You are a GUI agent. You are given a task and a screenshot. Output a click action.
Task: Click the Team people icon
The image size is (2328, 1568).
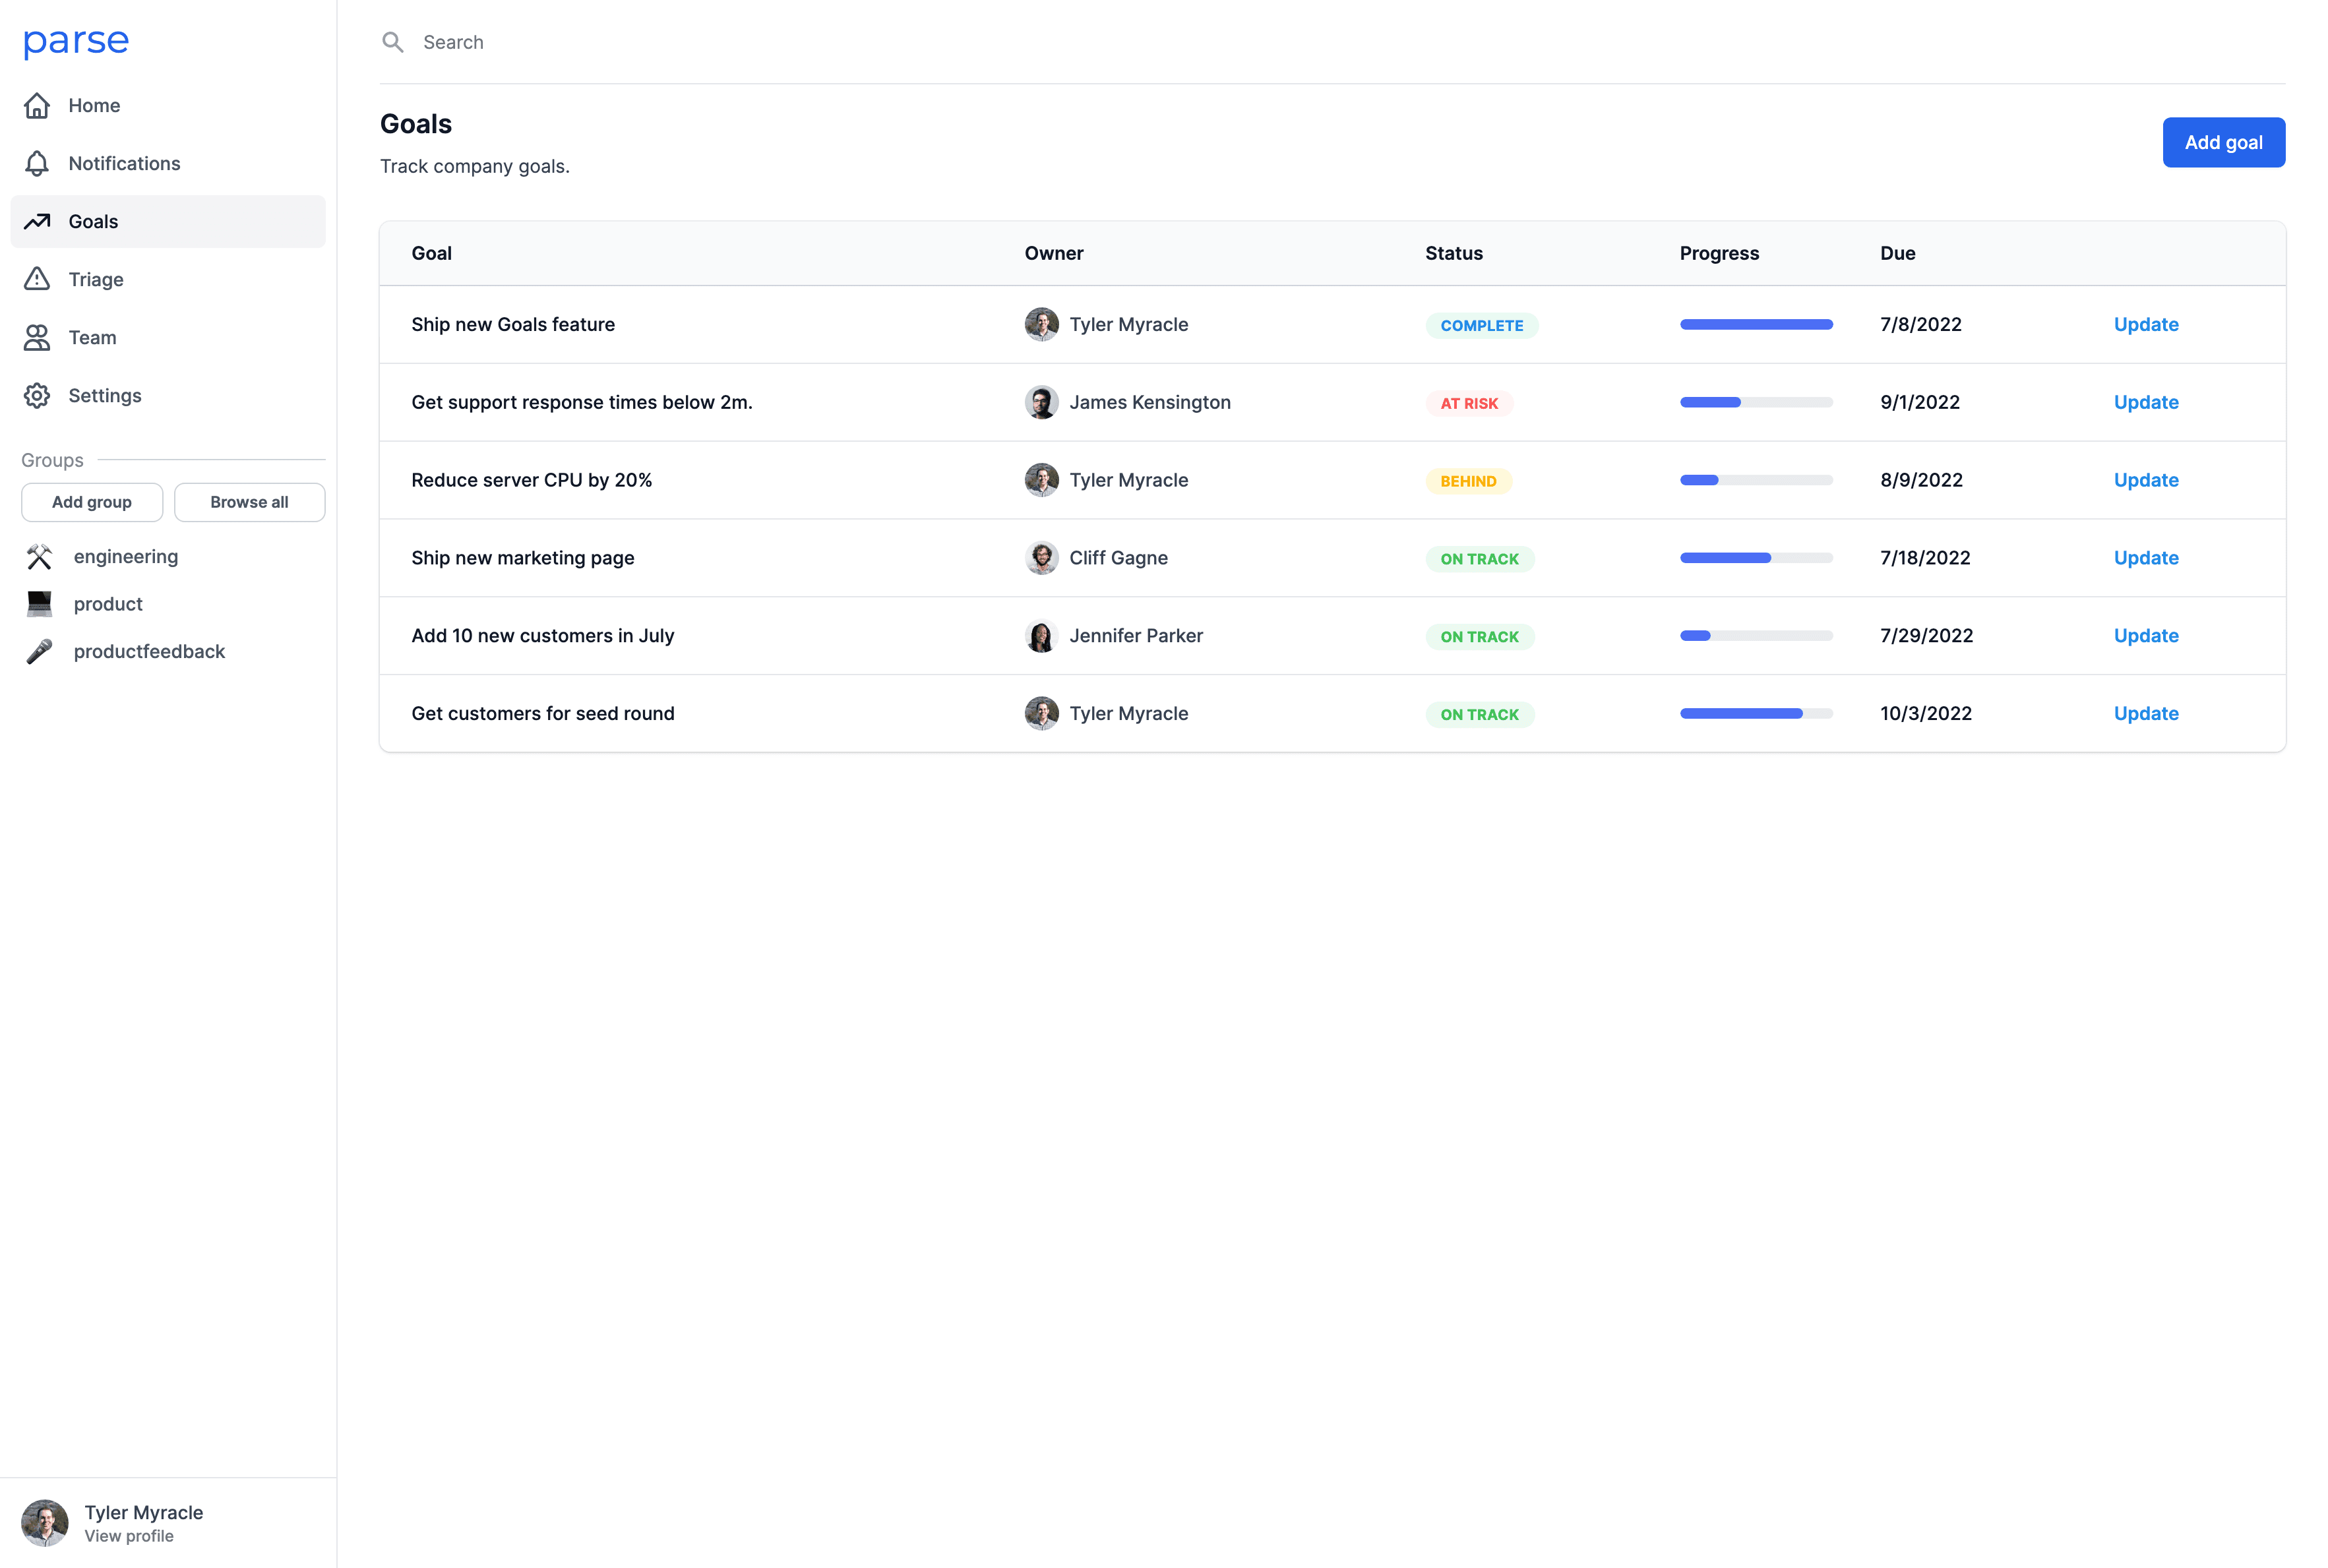(37, 338)
